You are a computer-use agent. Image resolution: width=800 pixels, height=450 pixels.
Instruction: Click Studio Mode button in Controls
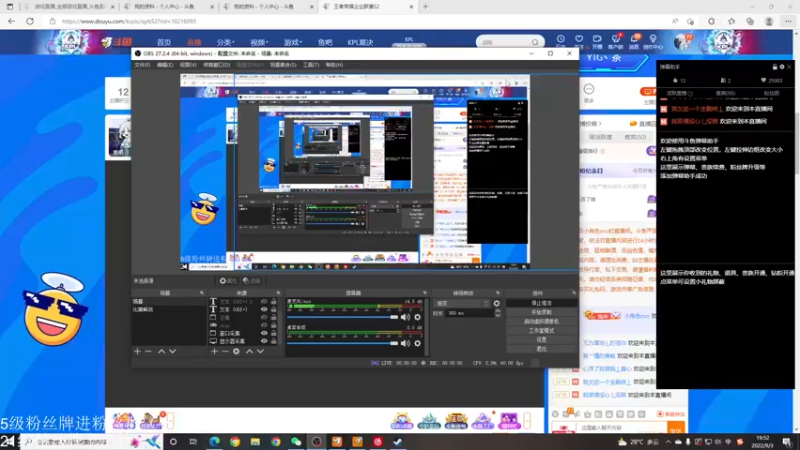[x=541, y=331]
